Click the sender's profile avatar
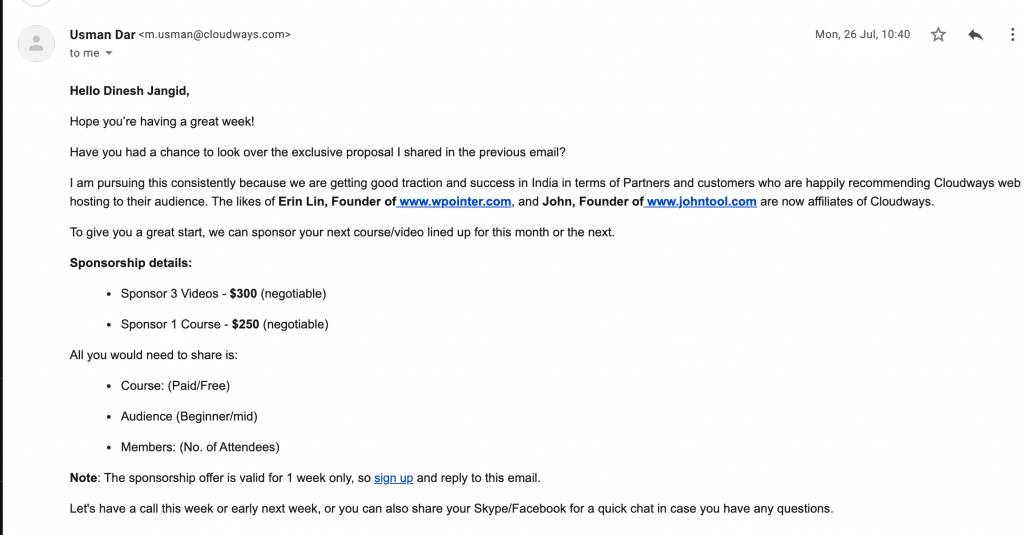Screen dimensions: 1024x535 point(37,43)
